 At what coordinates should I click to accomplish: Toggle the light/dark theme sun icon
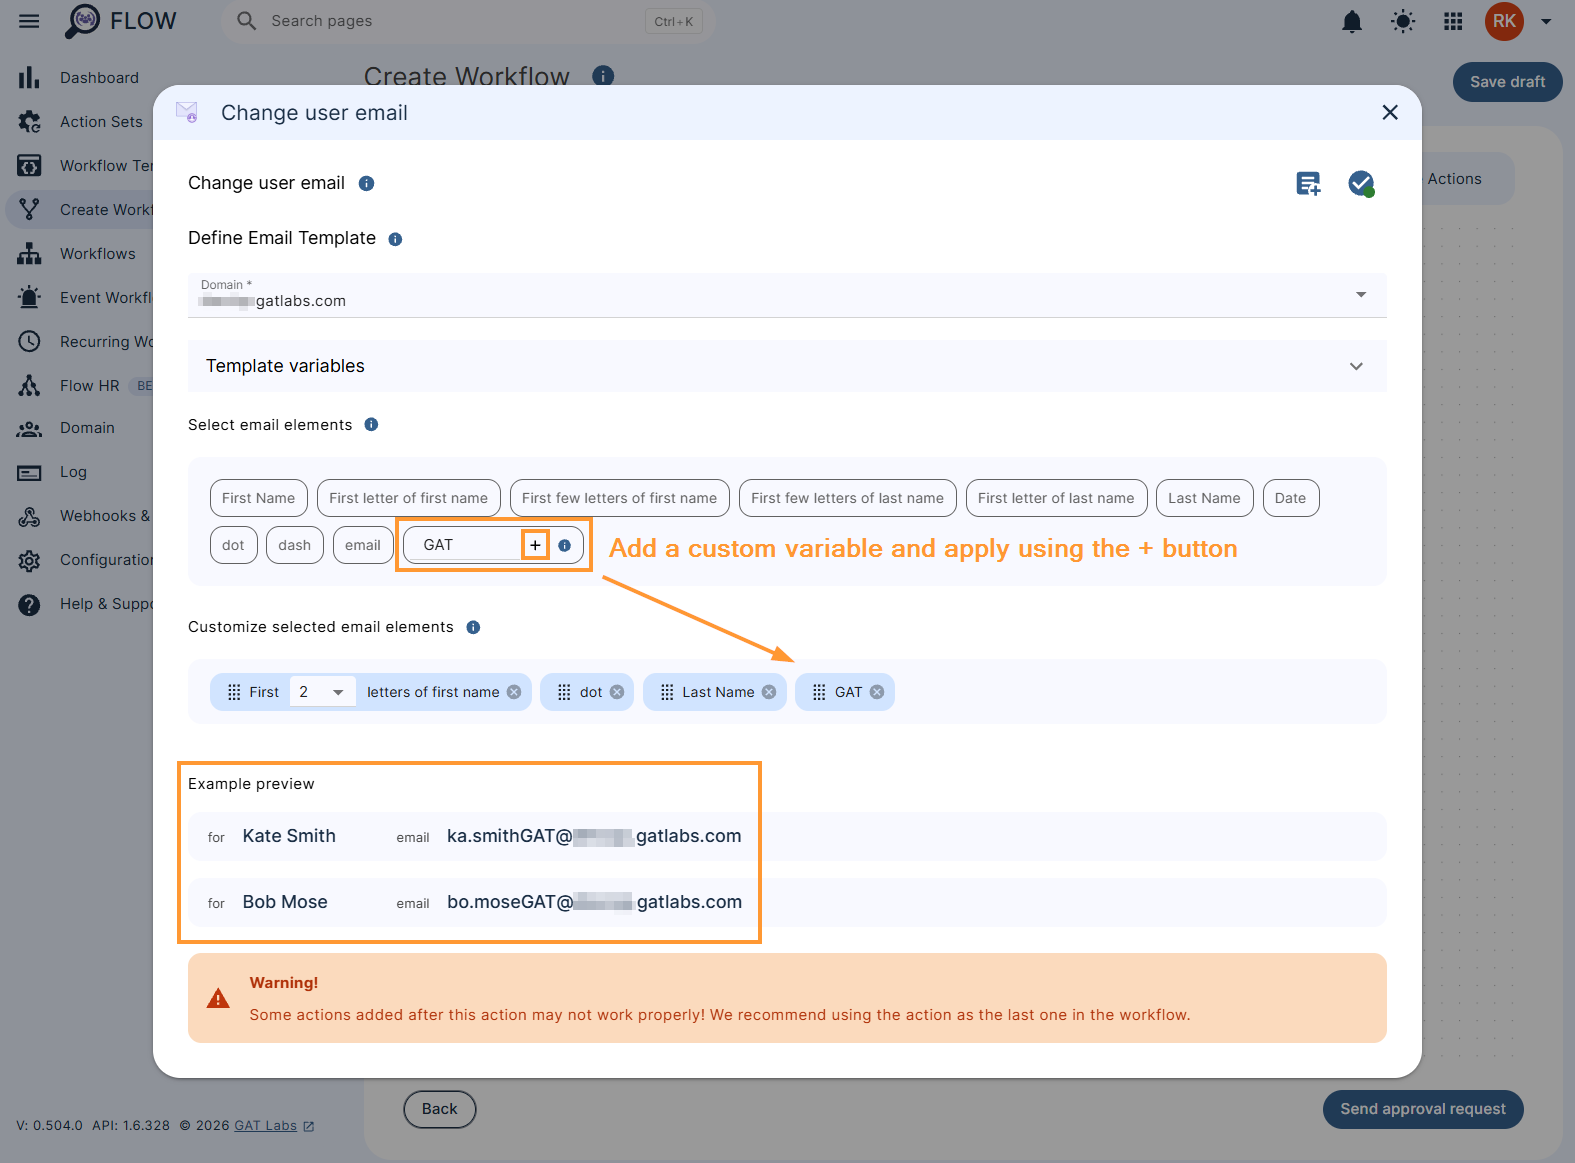1403,21
